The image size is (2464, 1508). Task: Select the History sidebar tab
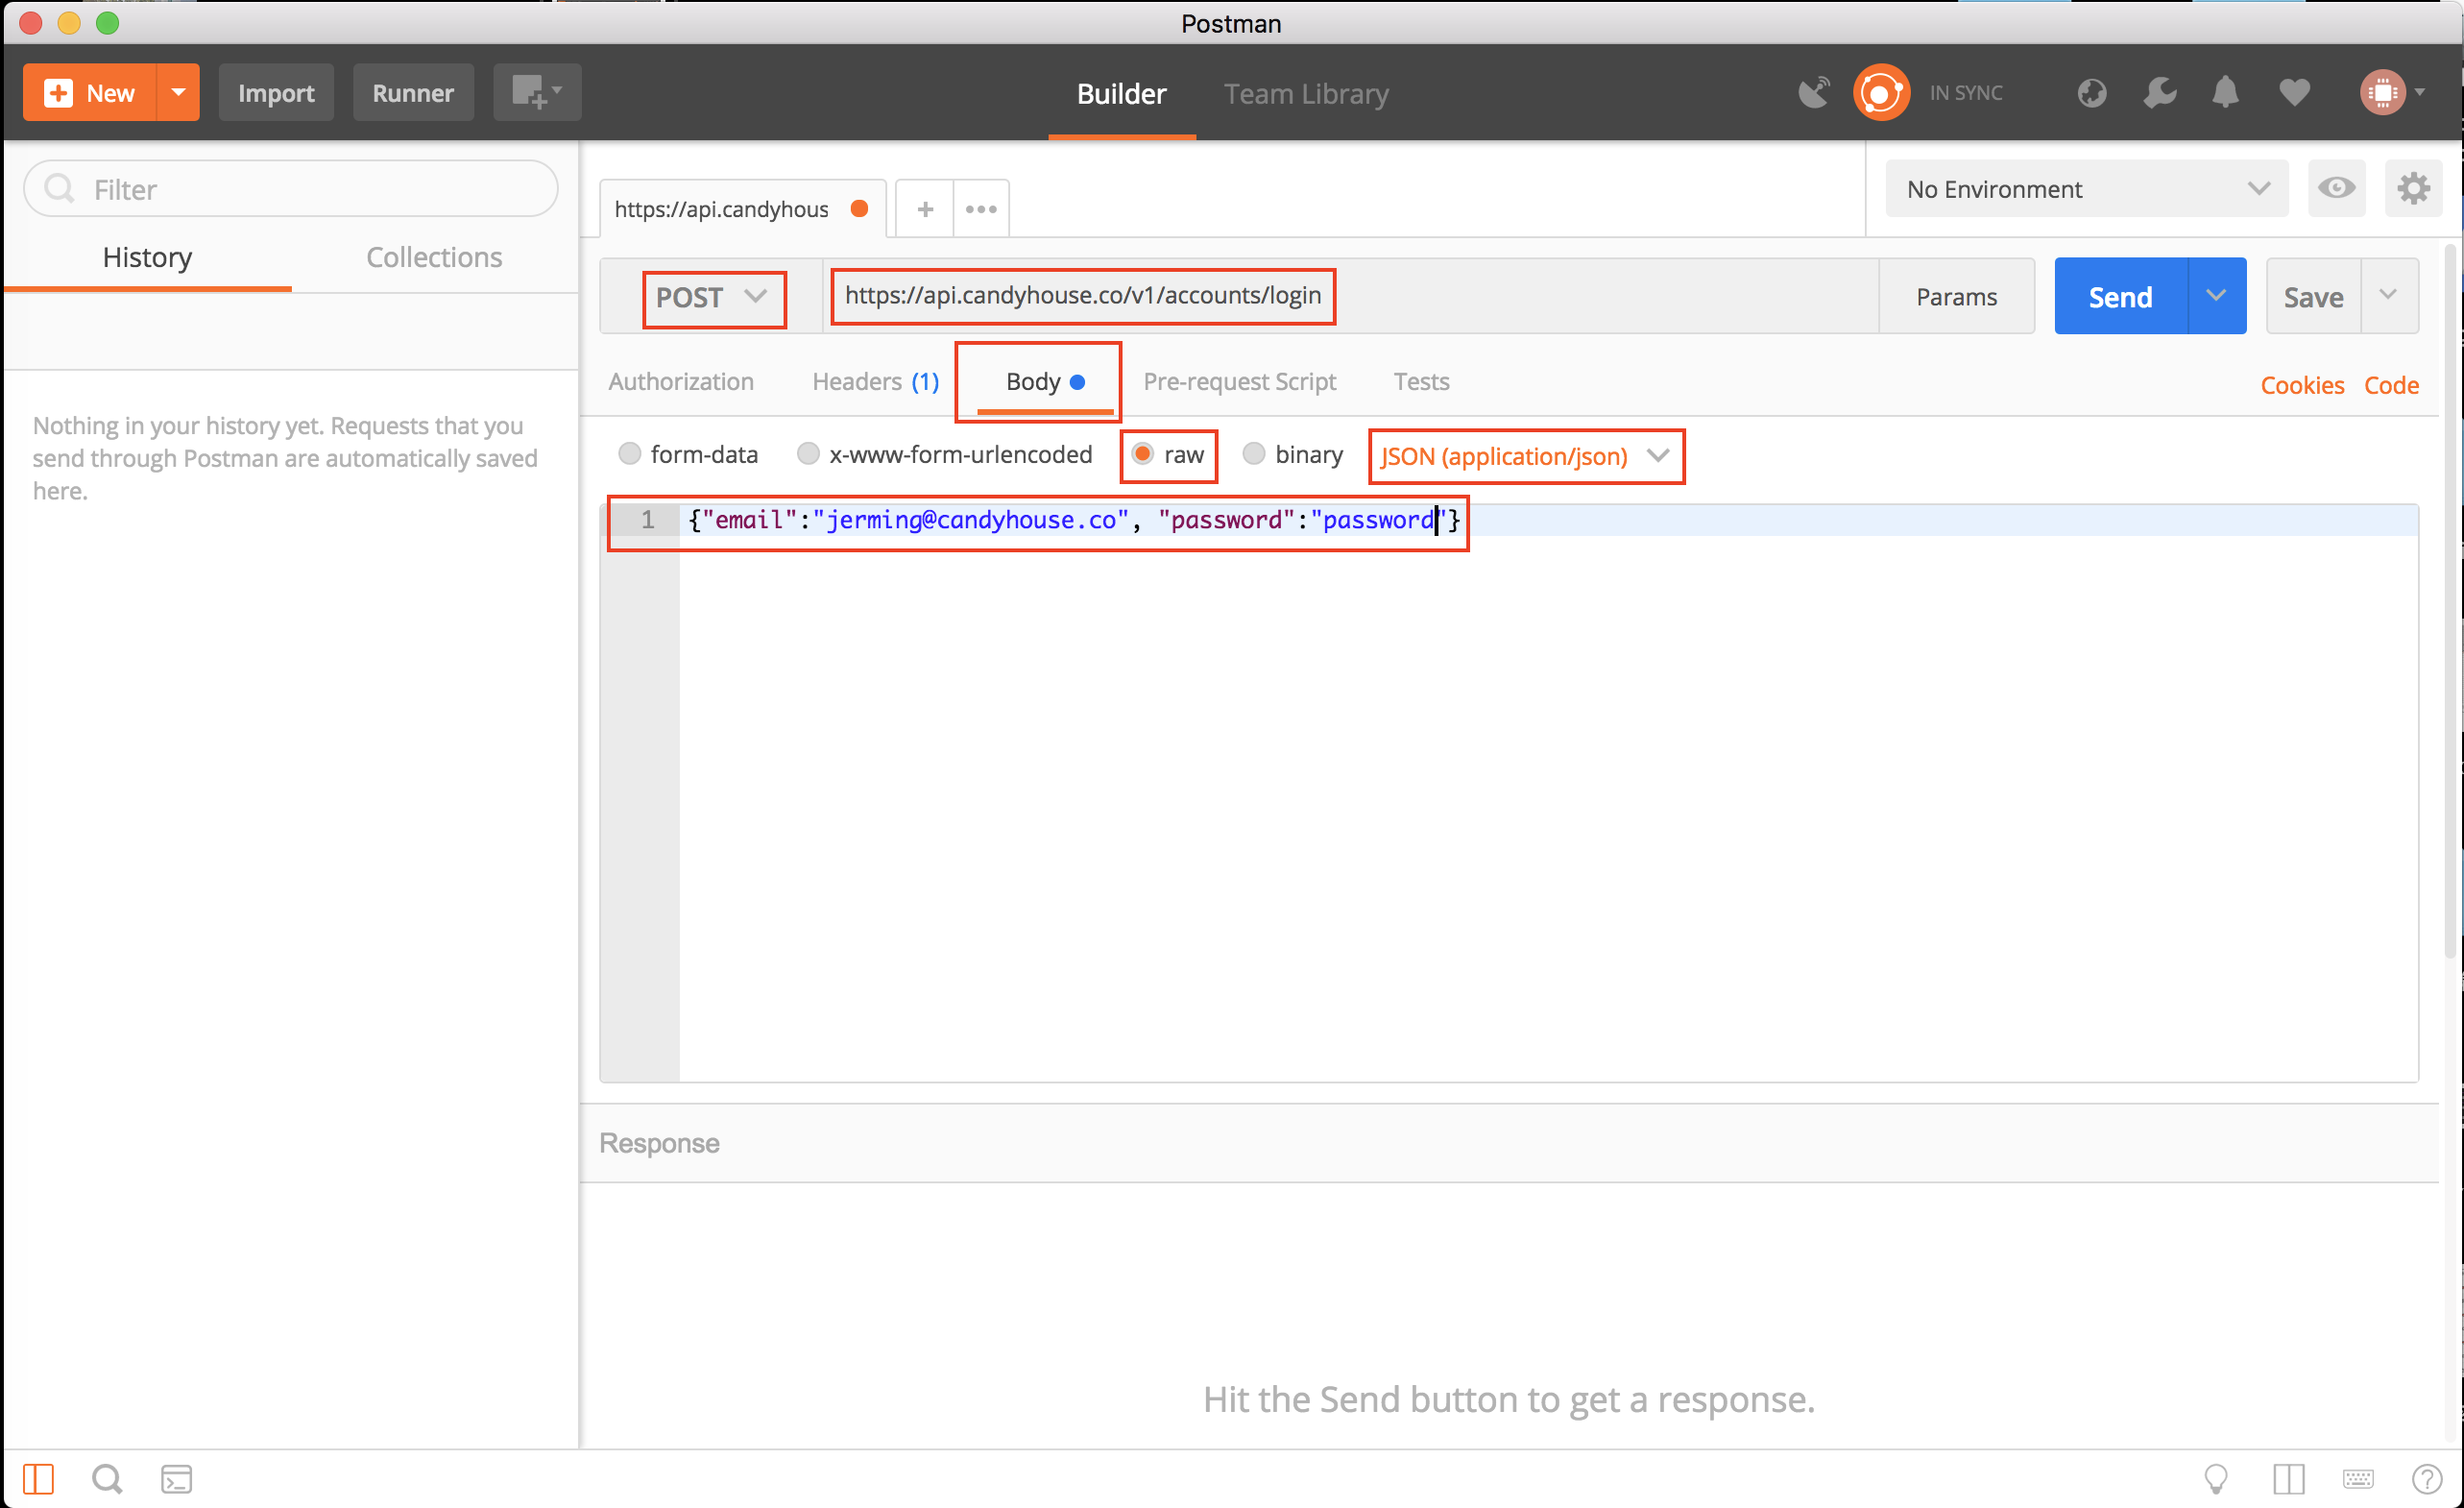tap(147, 258)
